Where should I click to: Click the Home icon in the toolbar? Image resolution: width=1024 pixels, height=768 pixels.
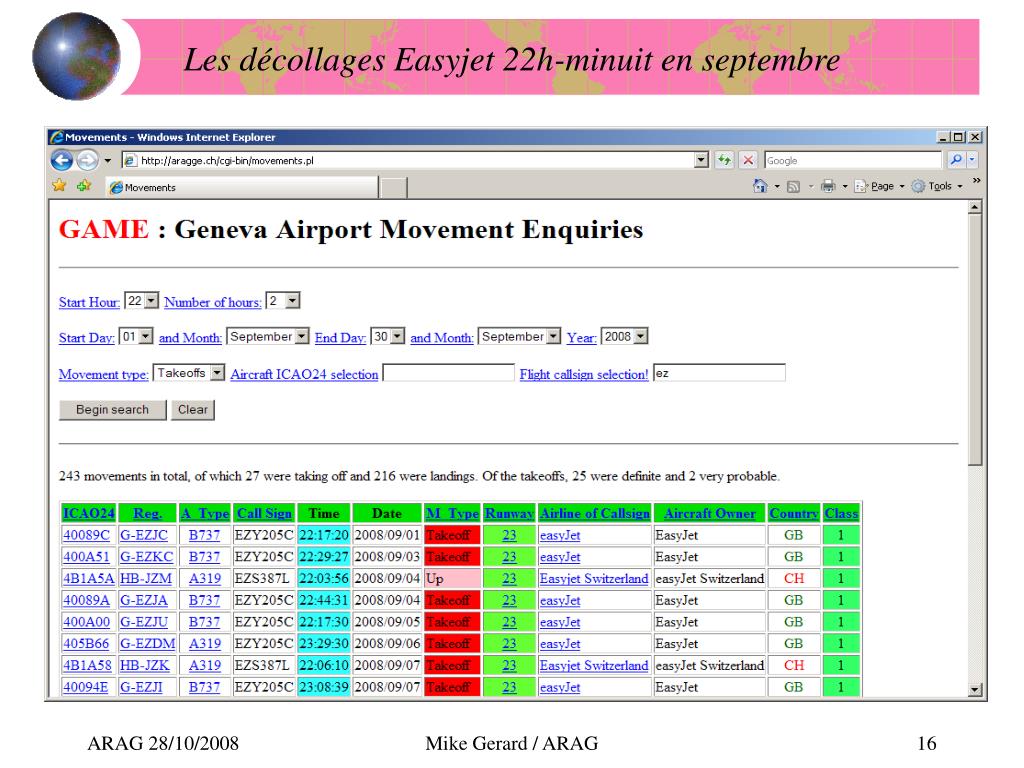pyautogui.click(x=760, y=186)
